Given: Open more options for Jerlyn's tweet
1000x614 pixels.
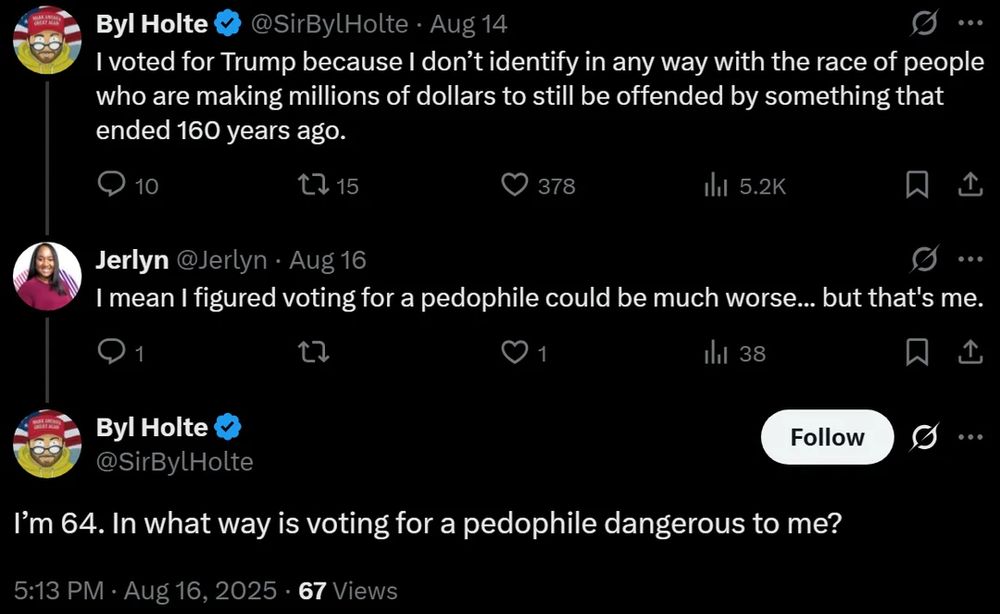Looking at the screenshot, I should [x=971, y=259].
